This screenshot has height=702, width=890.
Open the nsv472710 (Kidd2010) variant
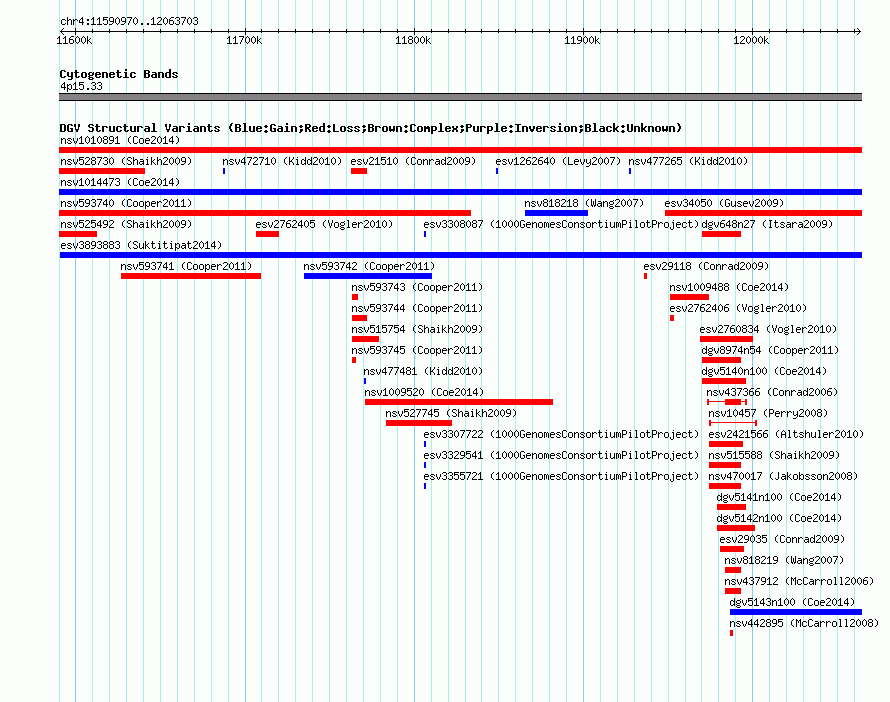[282, 161]
